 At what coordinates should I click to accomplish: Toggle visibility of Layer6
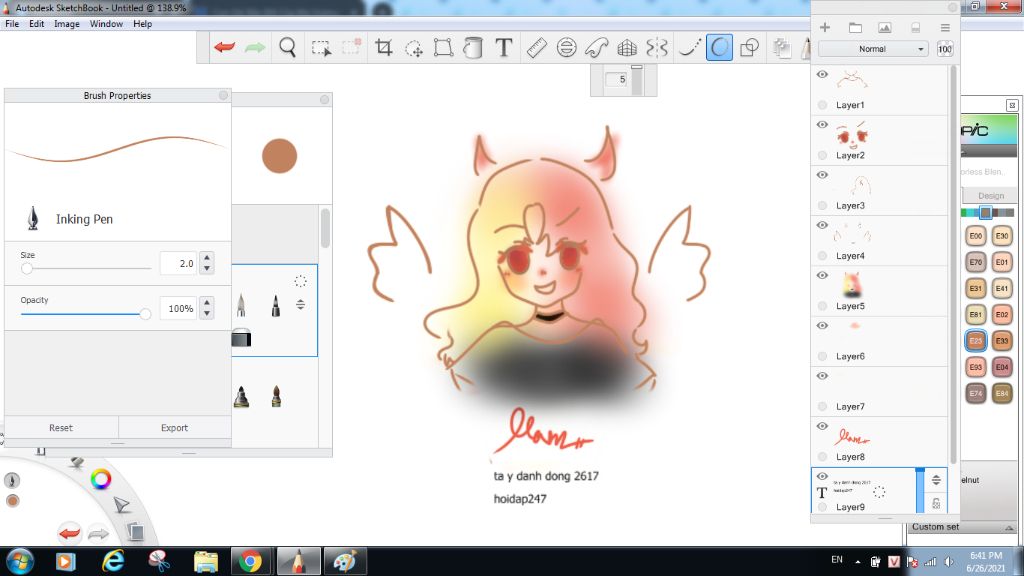[x=822, y=326]
